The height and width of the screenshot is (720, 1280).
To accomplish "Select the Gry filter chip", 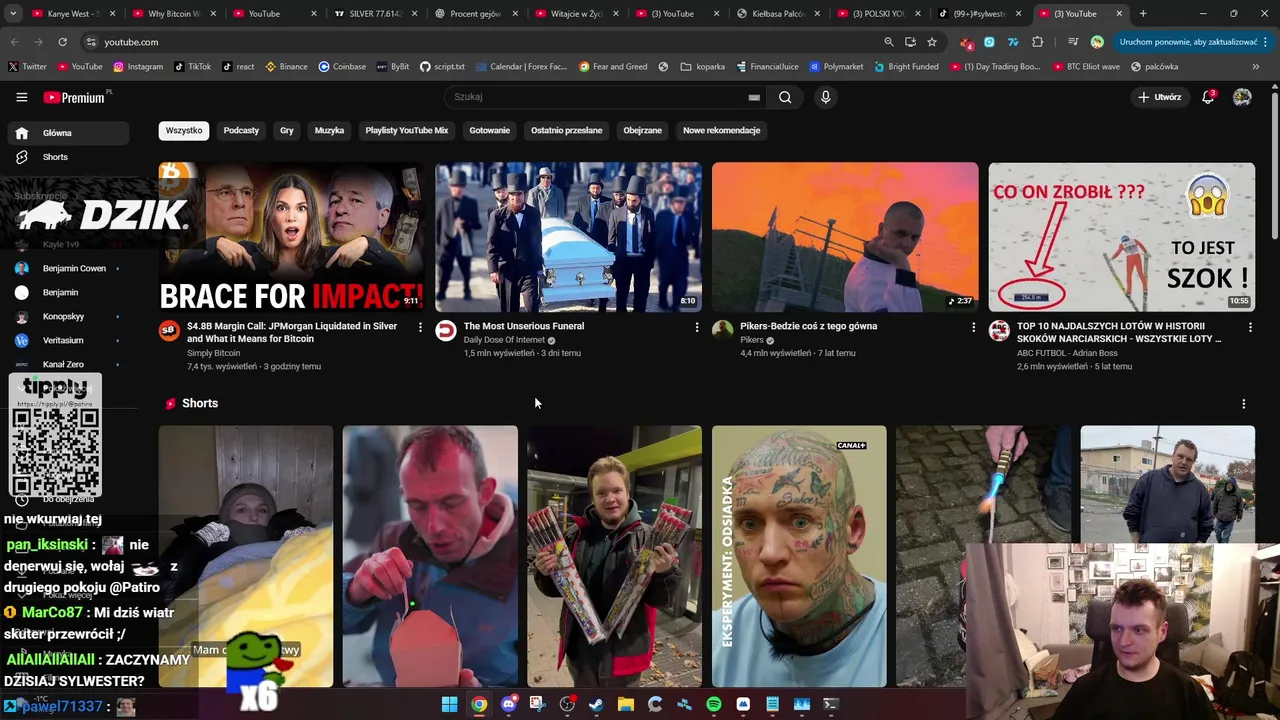I will pyautogui.click(x=287, y=130).
